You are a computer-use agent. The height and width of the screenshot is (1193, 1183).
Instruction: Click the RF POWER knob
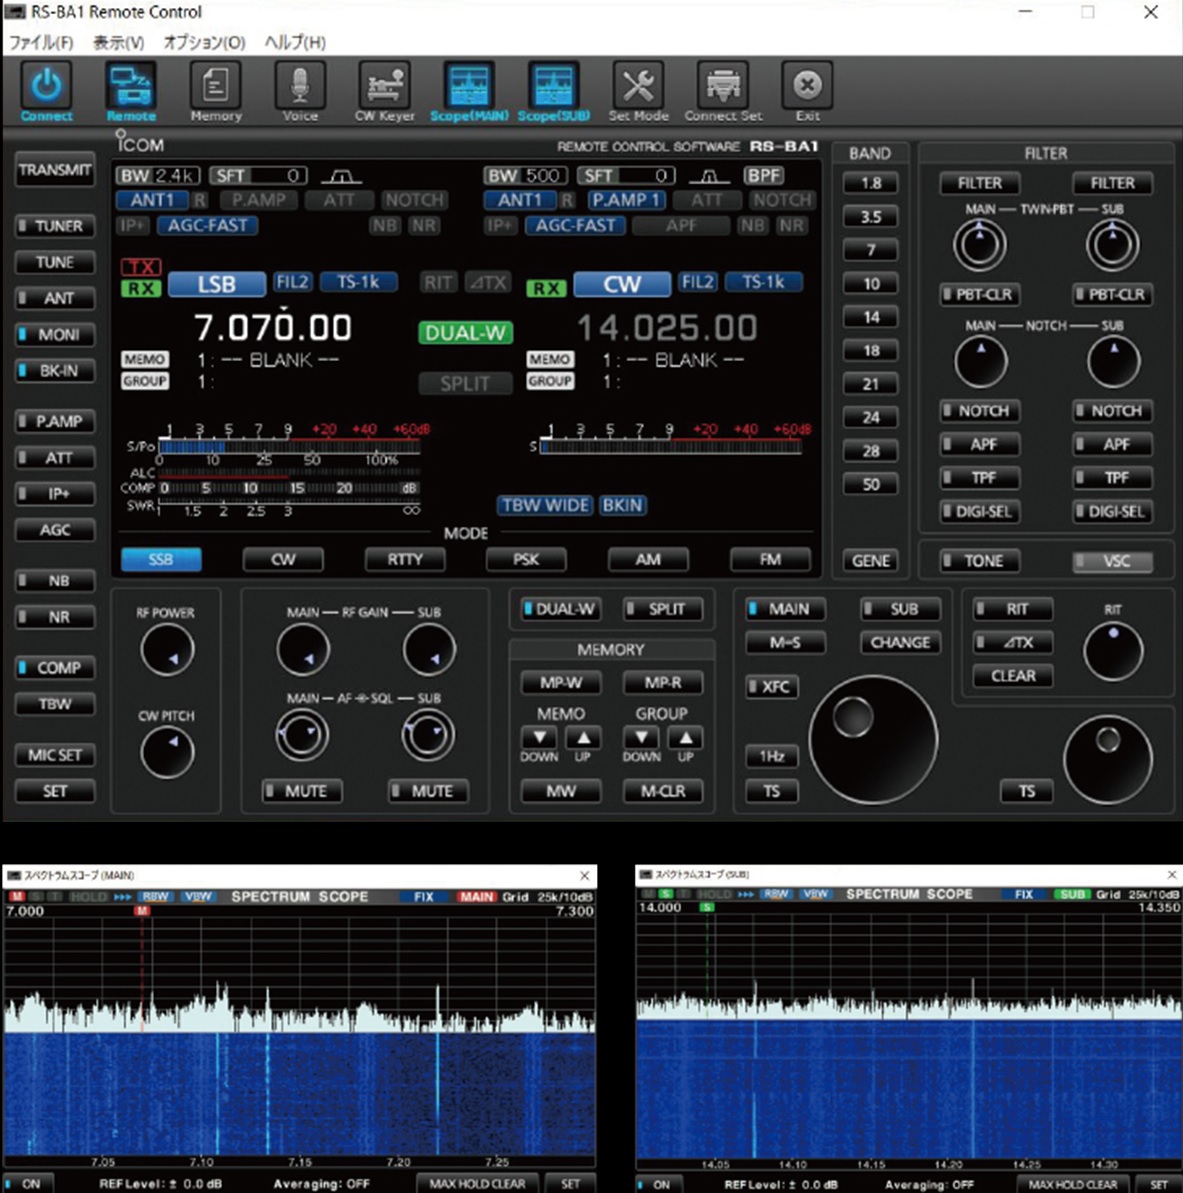pos(167,651)
